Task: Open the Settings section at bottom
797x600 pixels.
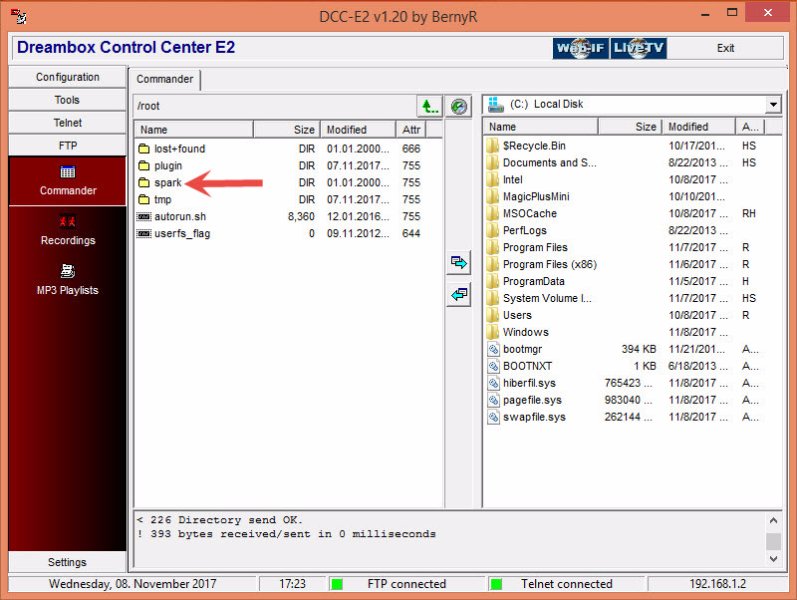Action: tap(68, 562)
